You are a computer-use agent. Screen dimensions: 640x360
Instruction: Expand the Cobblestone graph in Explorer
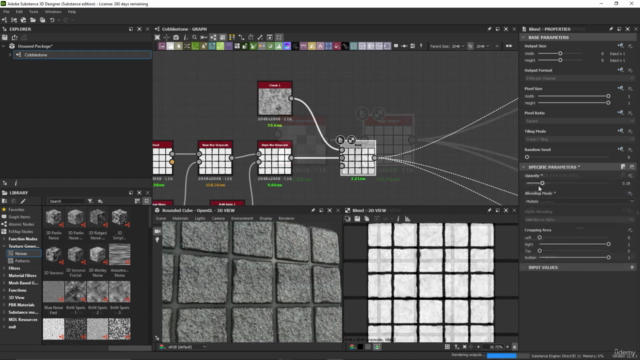pos(10,55)
